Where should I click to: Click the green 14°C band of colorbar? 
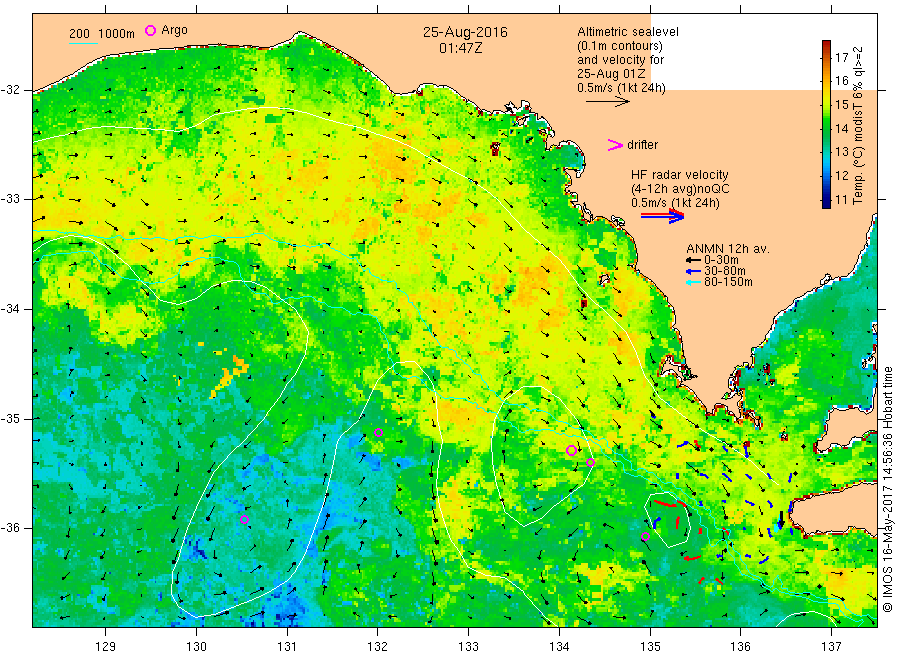pos(826,129)
